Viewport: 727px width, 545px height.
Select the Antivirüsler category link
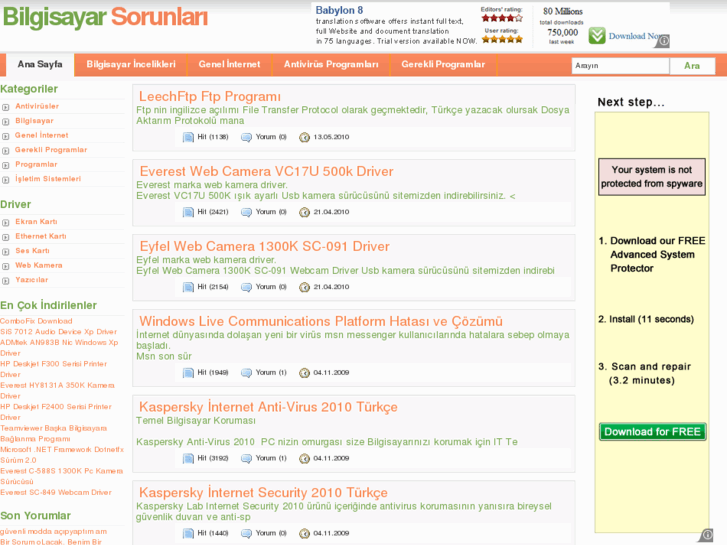point(37,106)
